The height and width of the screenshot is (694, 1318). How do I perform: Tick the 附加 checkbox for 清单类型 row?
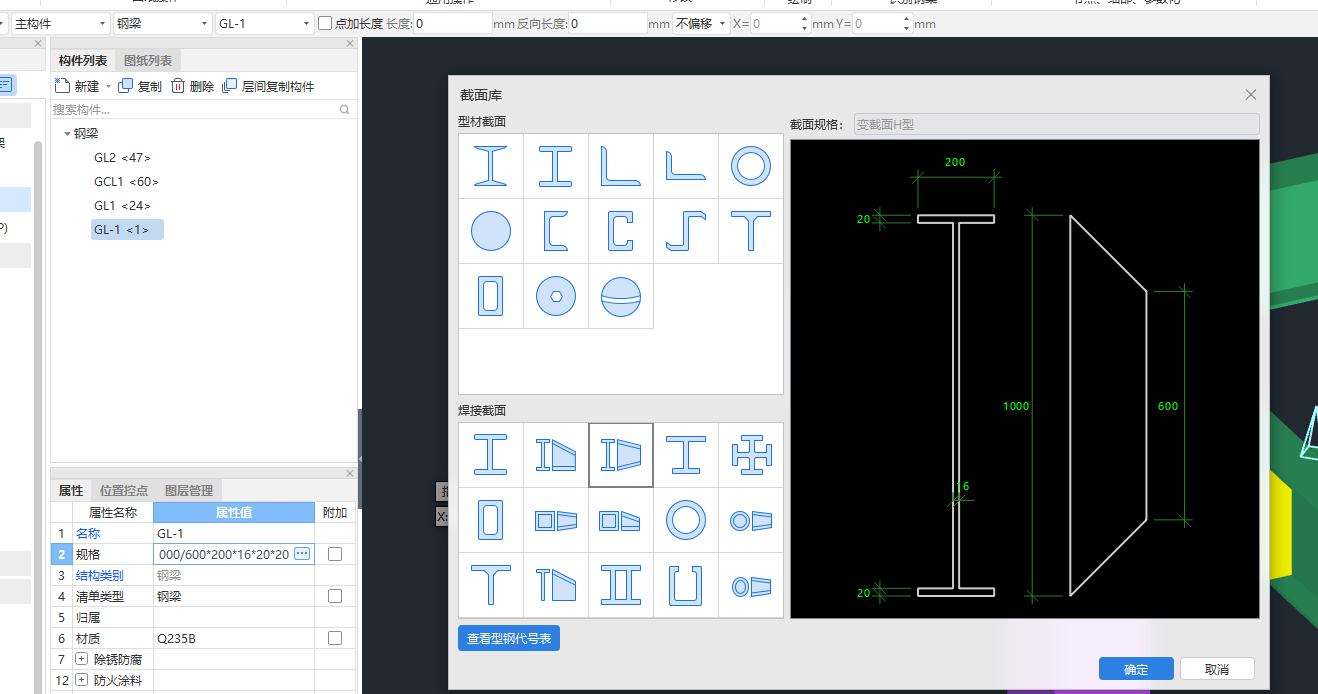pyautogui.click(x=335, y=596)
